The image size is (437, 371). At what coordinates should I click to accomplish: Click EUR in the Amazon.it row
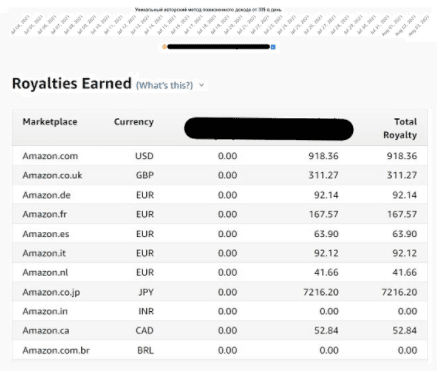145,253
